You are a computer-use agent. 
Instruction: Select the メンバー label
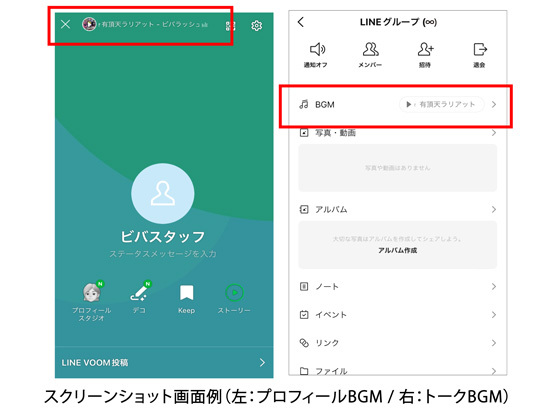[x=370, y=65]
